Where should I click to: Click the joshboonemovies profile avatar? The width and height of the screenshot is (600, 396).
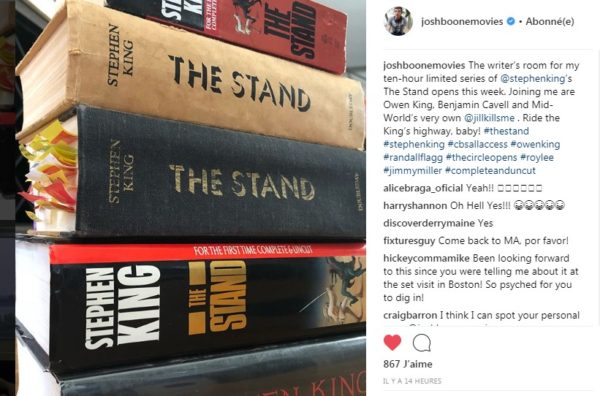point(398,21)
